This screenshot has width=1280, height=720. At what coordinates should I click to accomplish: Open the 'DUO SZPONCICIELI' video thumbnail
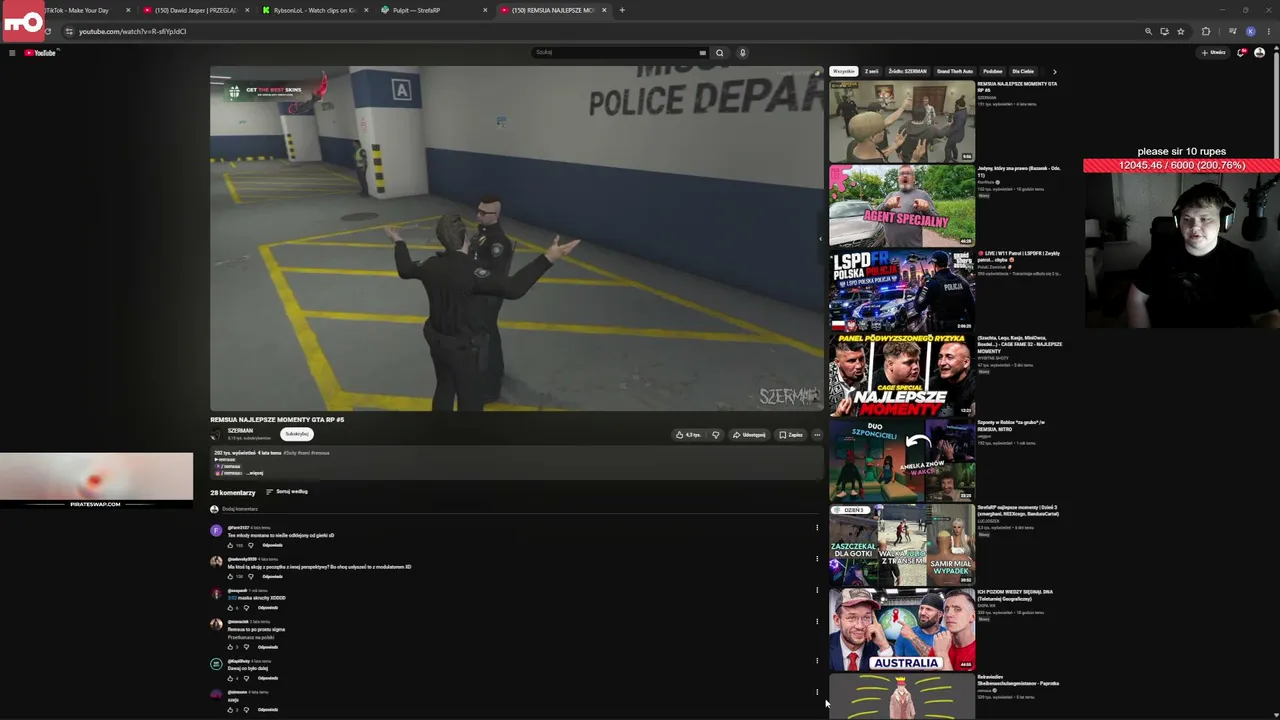pos(902,460)
